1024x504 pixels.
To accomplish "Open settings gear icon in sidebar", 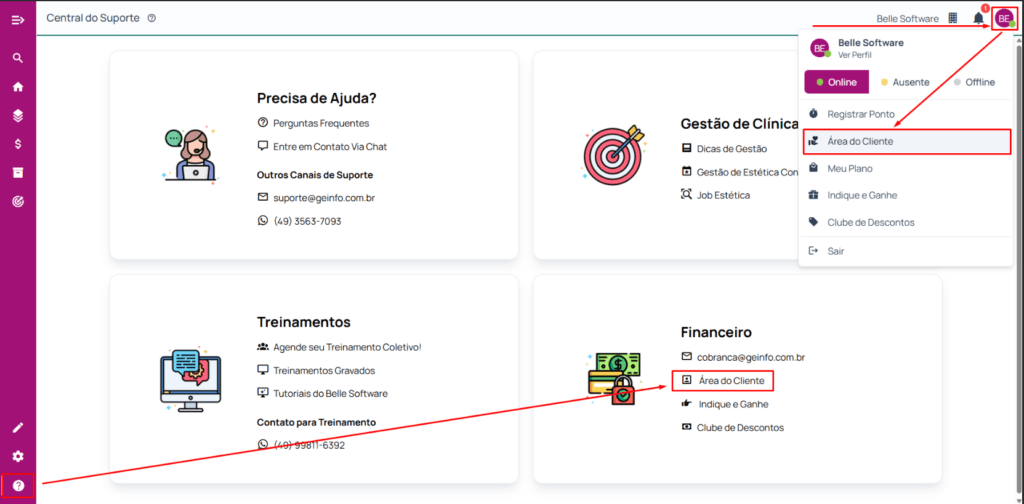I will pos(18,457).
